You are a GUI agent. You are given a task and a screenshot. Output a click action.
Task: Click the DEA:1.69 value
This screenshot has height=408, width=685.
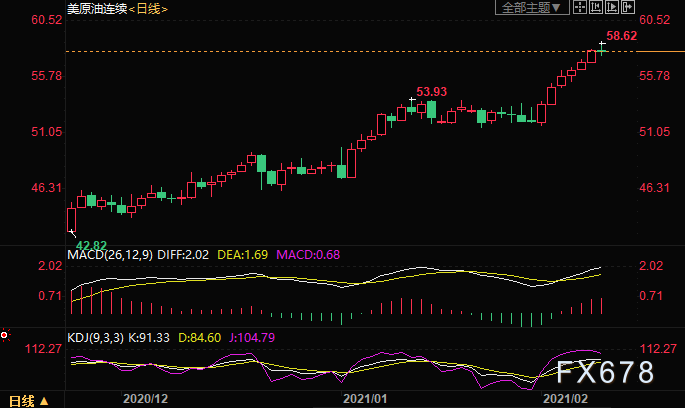tap(242, 255)
